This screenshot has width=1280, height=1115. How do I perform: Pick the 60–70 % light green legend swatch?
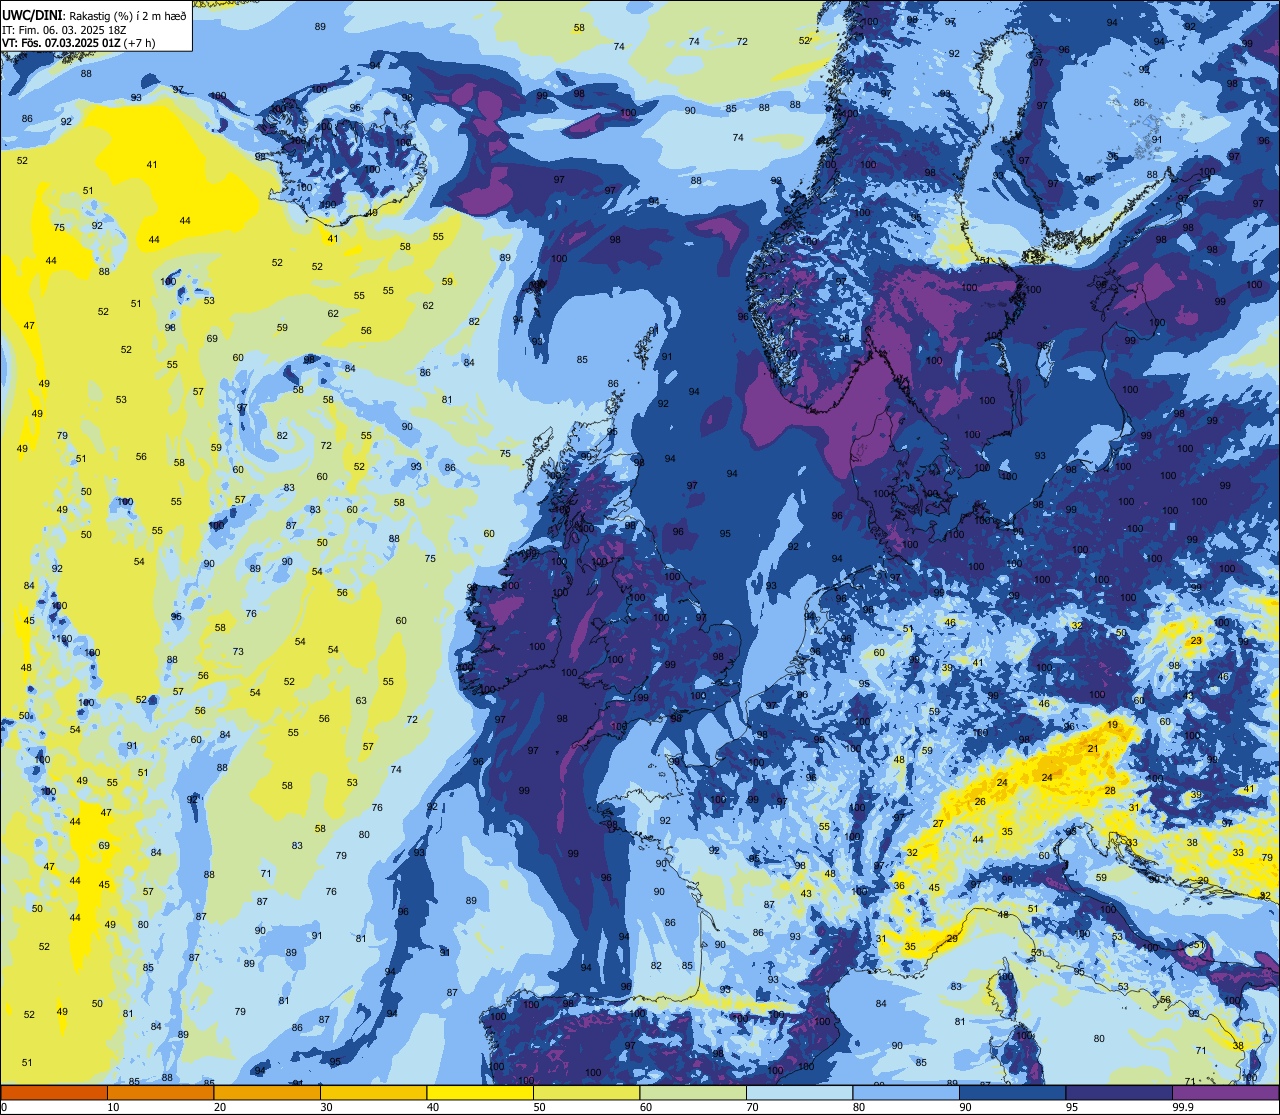693,1092
